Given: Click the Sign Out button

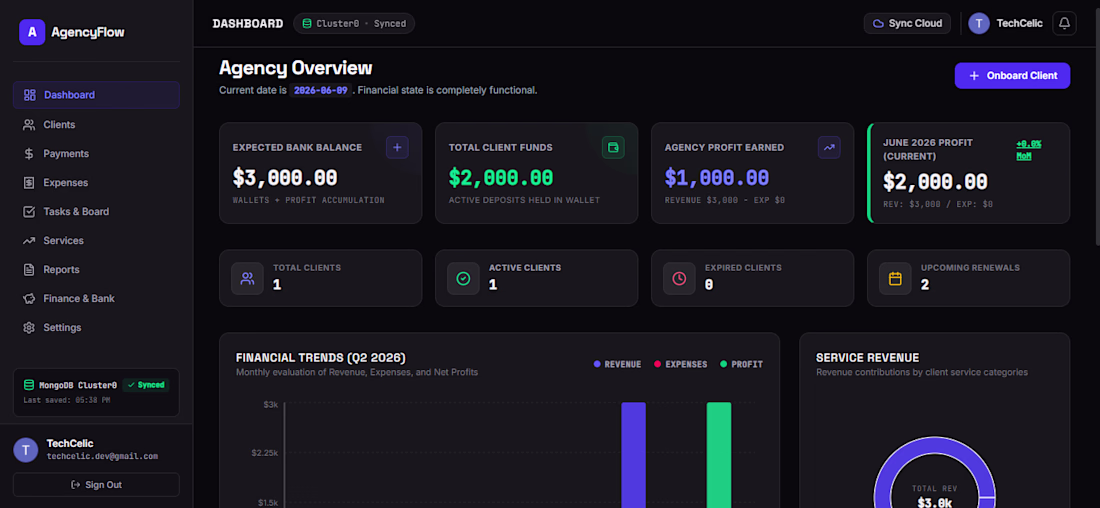Looking at the screenshot, I should [96, 485].
